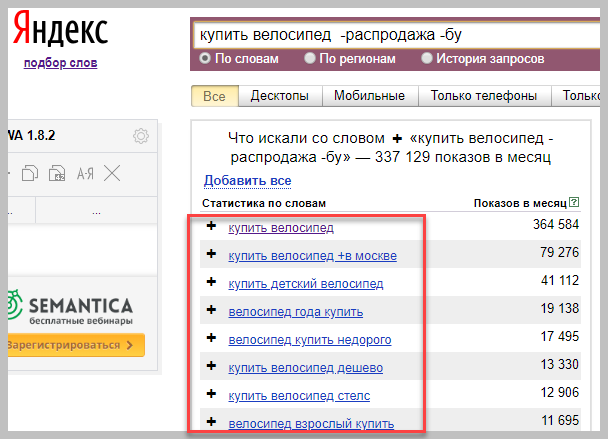Click the 'Зарегистрироваться' button in the Semantica banner
This screenshot has width=608, height=439.
[74, 345]
